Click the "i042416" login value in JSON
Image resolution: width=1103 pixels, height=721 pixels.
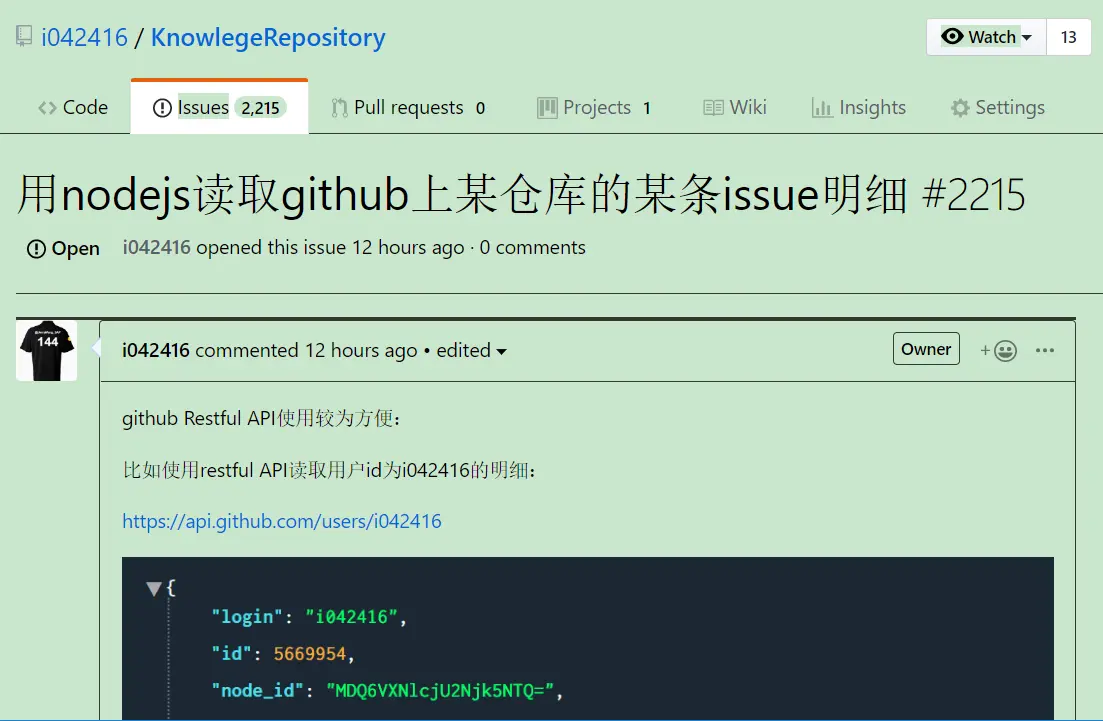point(351,617)
